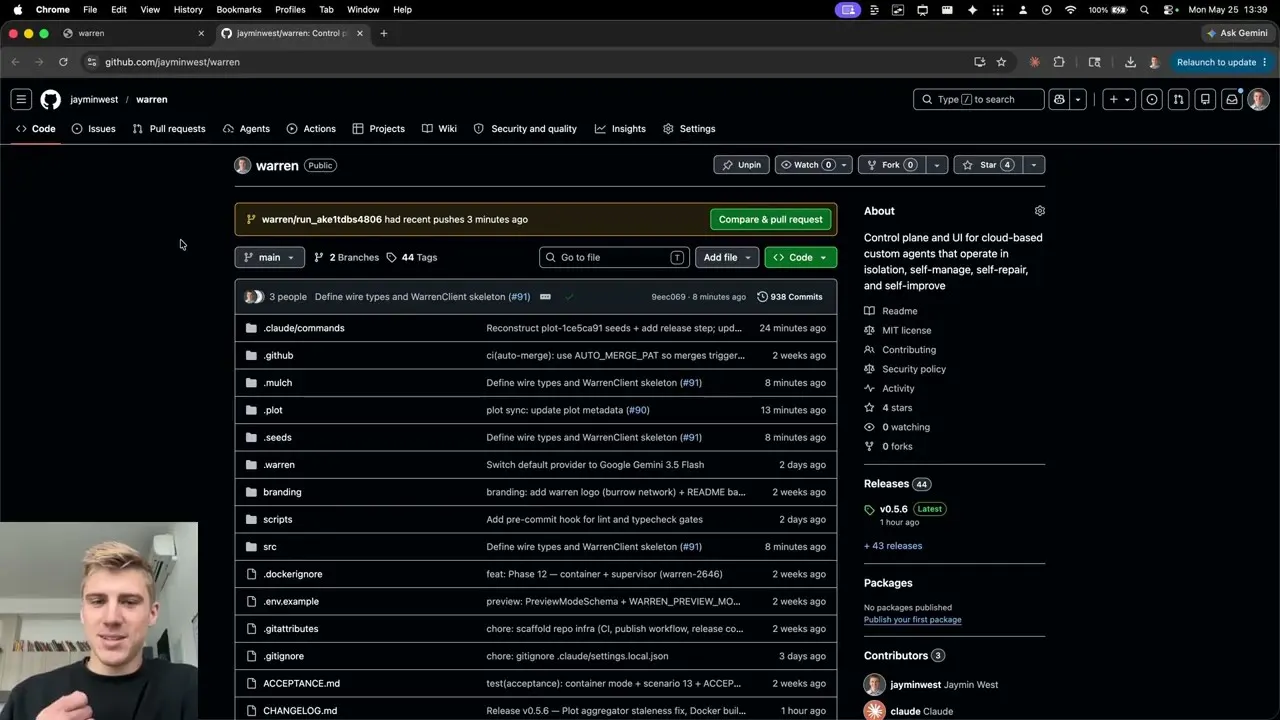
Task: Switch to the Issues tab
Action: pyautogui.click(x=93, y=129)
